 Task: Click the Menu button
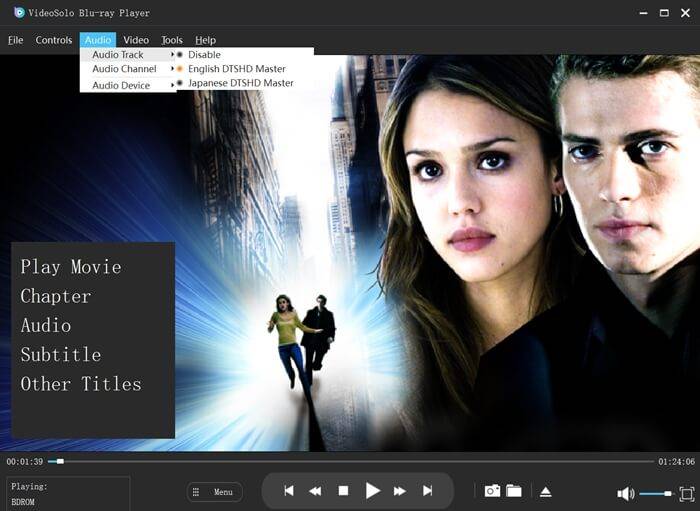pos(215,492)
